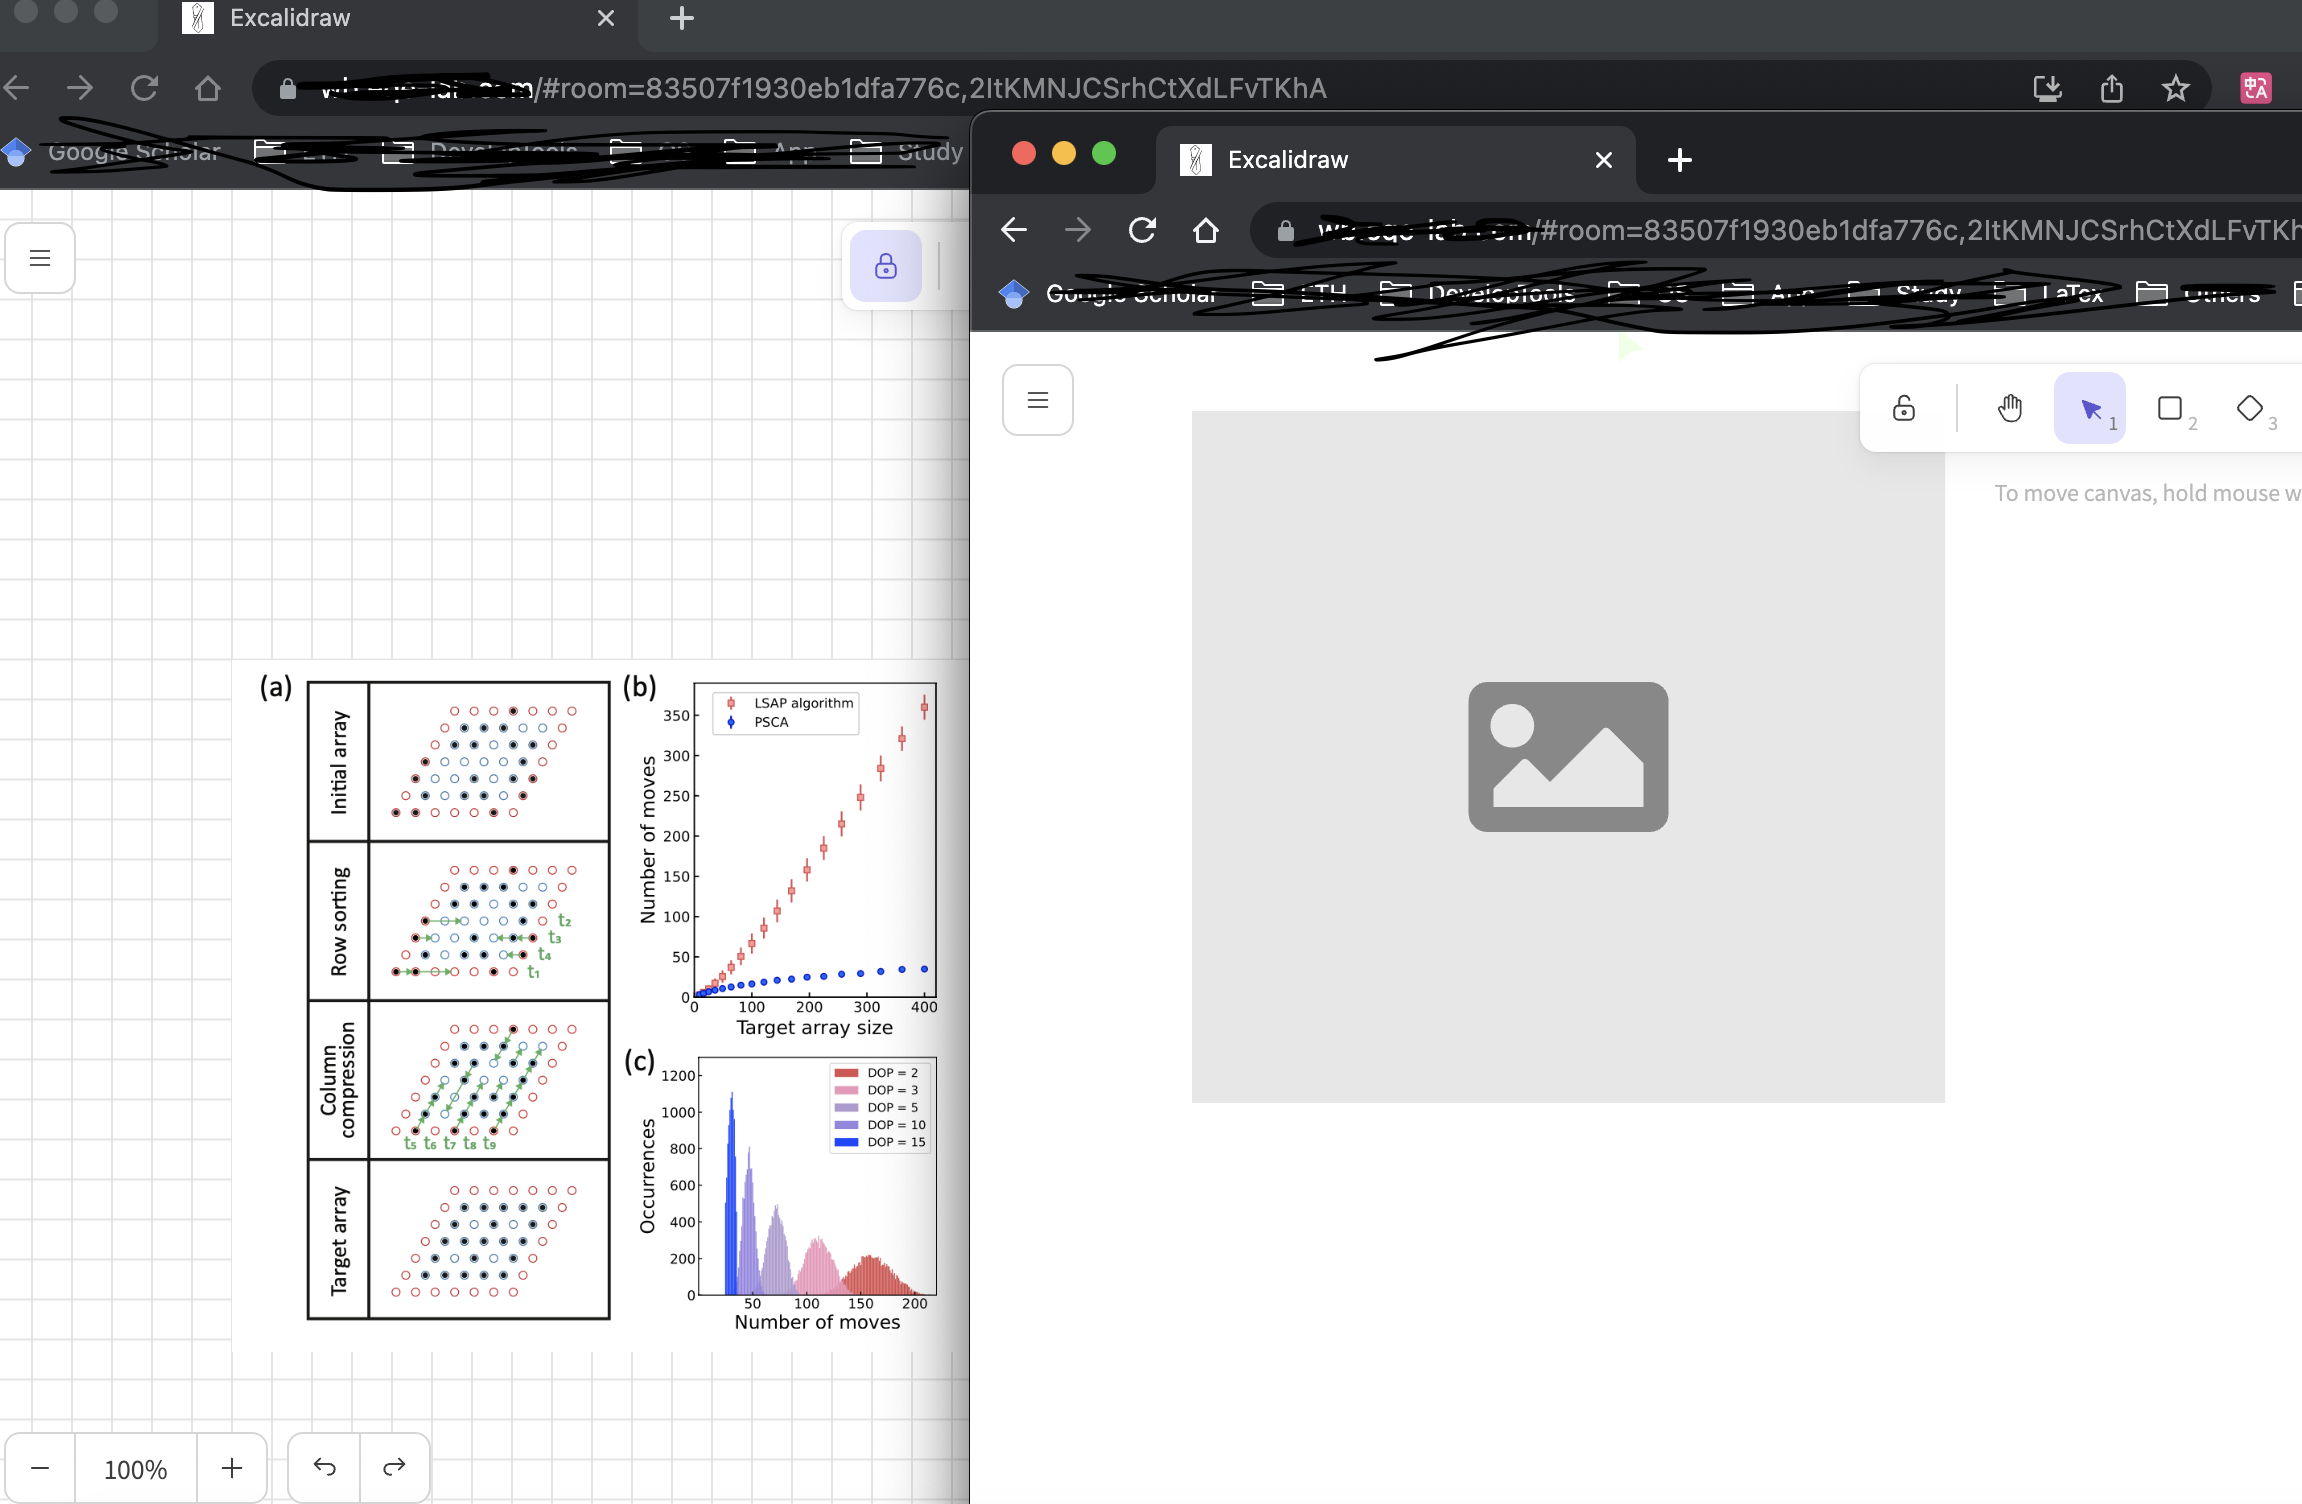Click the download icon in the address bar
Image resolution: width=2302 pixels, height=1504 pixels.
(2049, 88)
